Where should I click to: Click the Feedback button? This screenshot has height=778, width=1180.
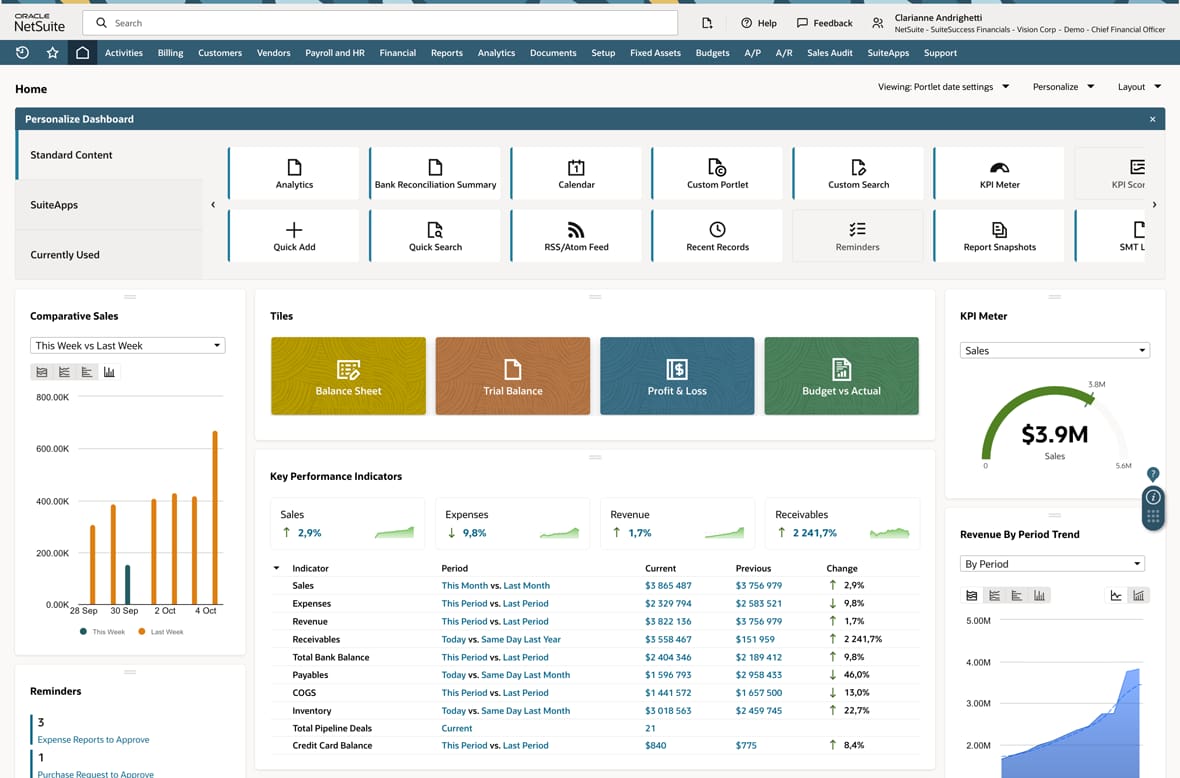pyautogui.click(x=825, y=23)
